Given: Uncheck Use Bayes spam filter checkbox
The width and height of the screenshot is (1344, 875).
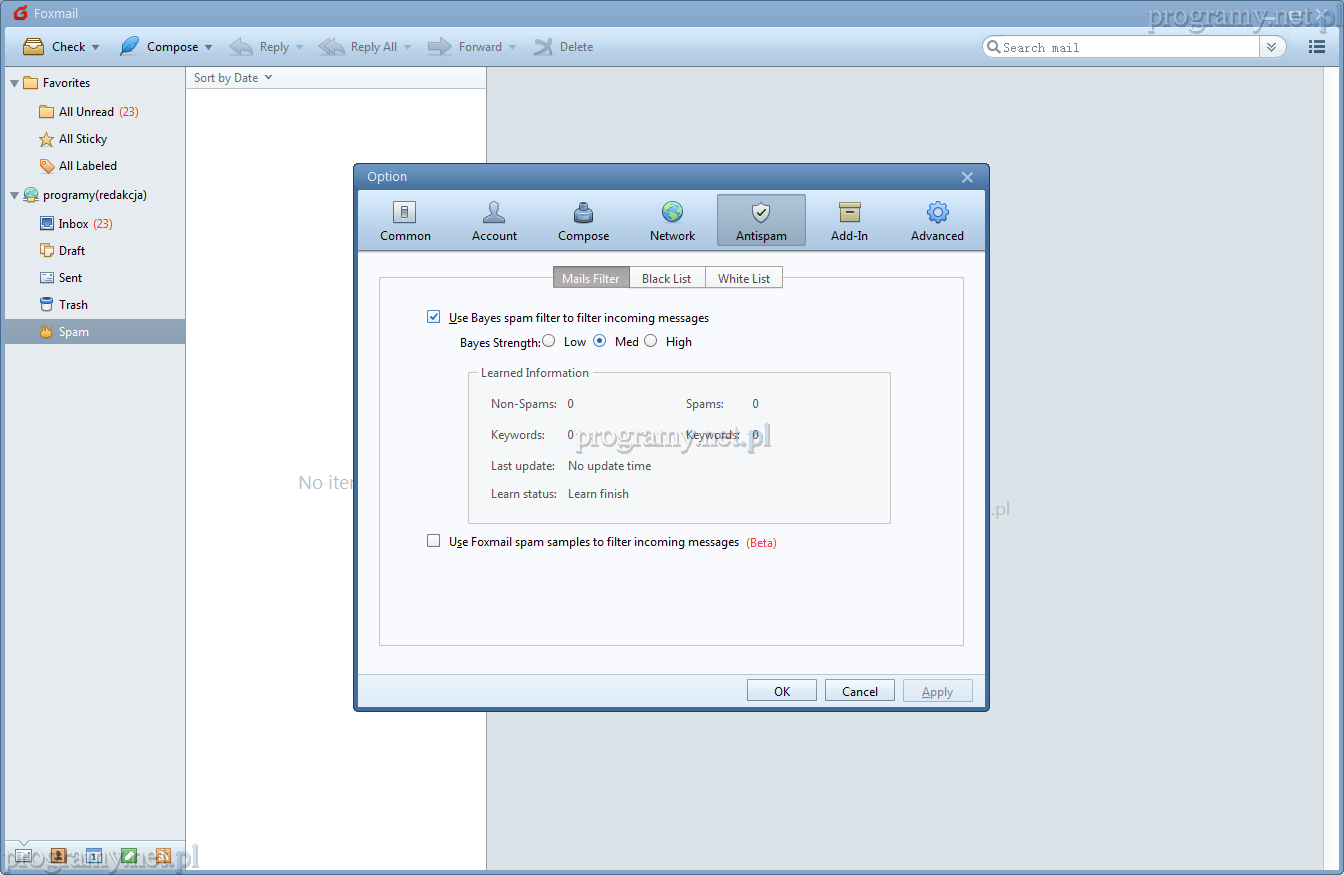Looking at the screenshot, I should pos(434,317).
